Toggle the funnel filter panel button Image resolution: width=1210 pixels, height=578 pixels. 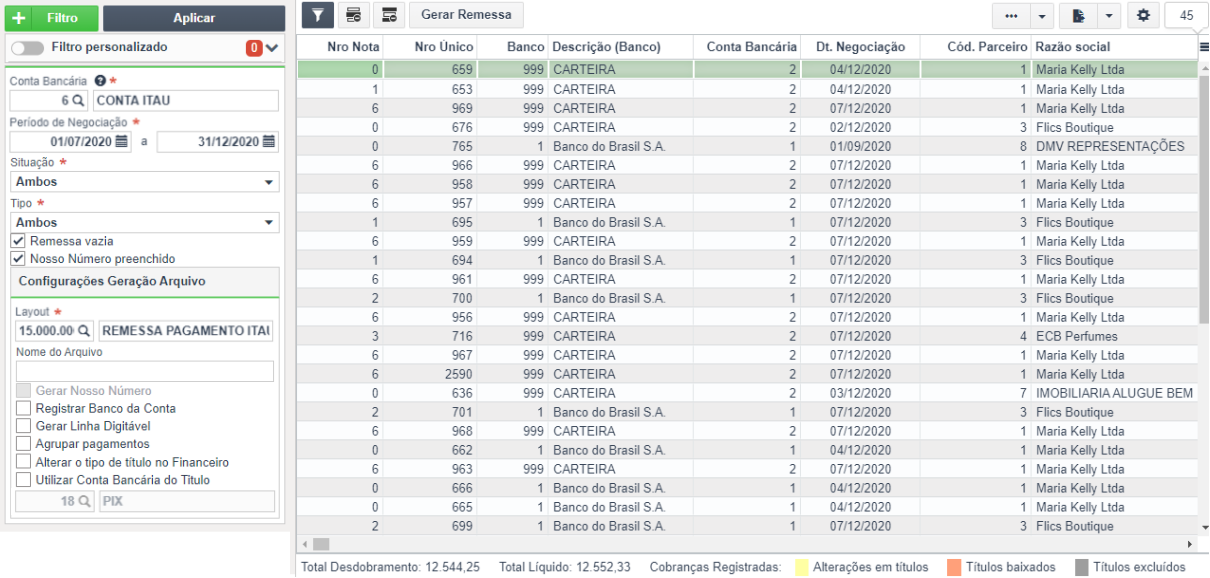click(318, 15)
